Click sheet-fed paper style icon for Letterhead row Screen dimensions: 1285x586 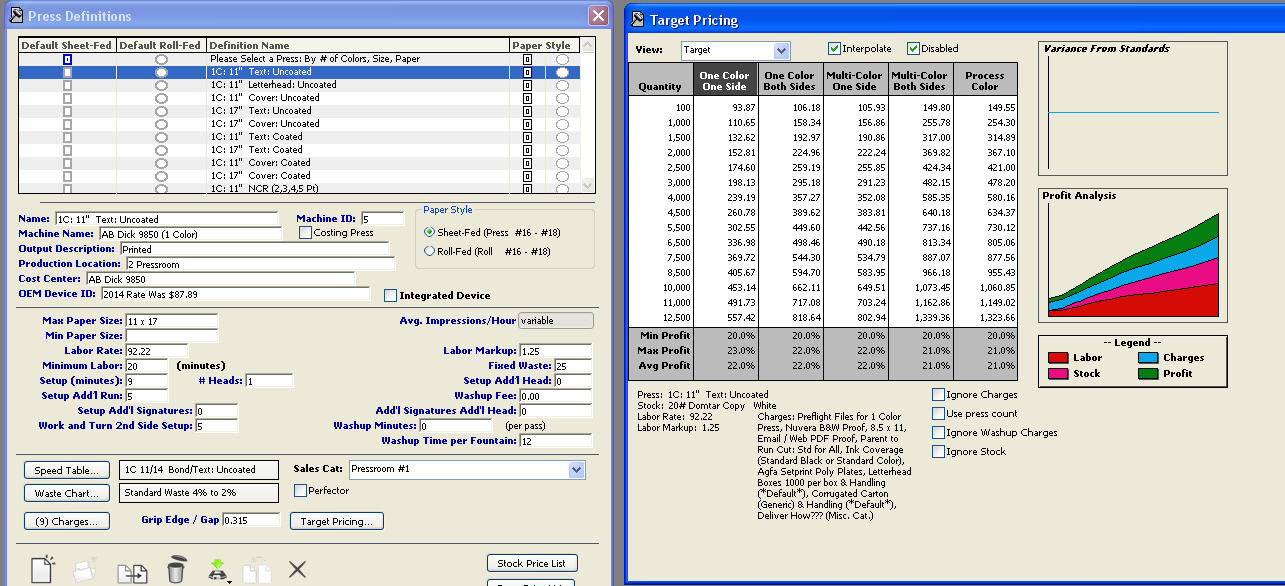[527, 85]
